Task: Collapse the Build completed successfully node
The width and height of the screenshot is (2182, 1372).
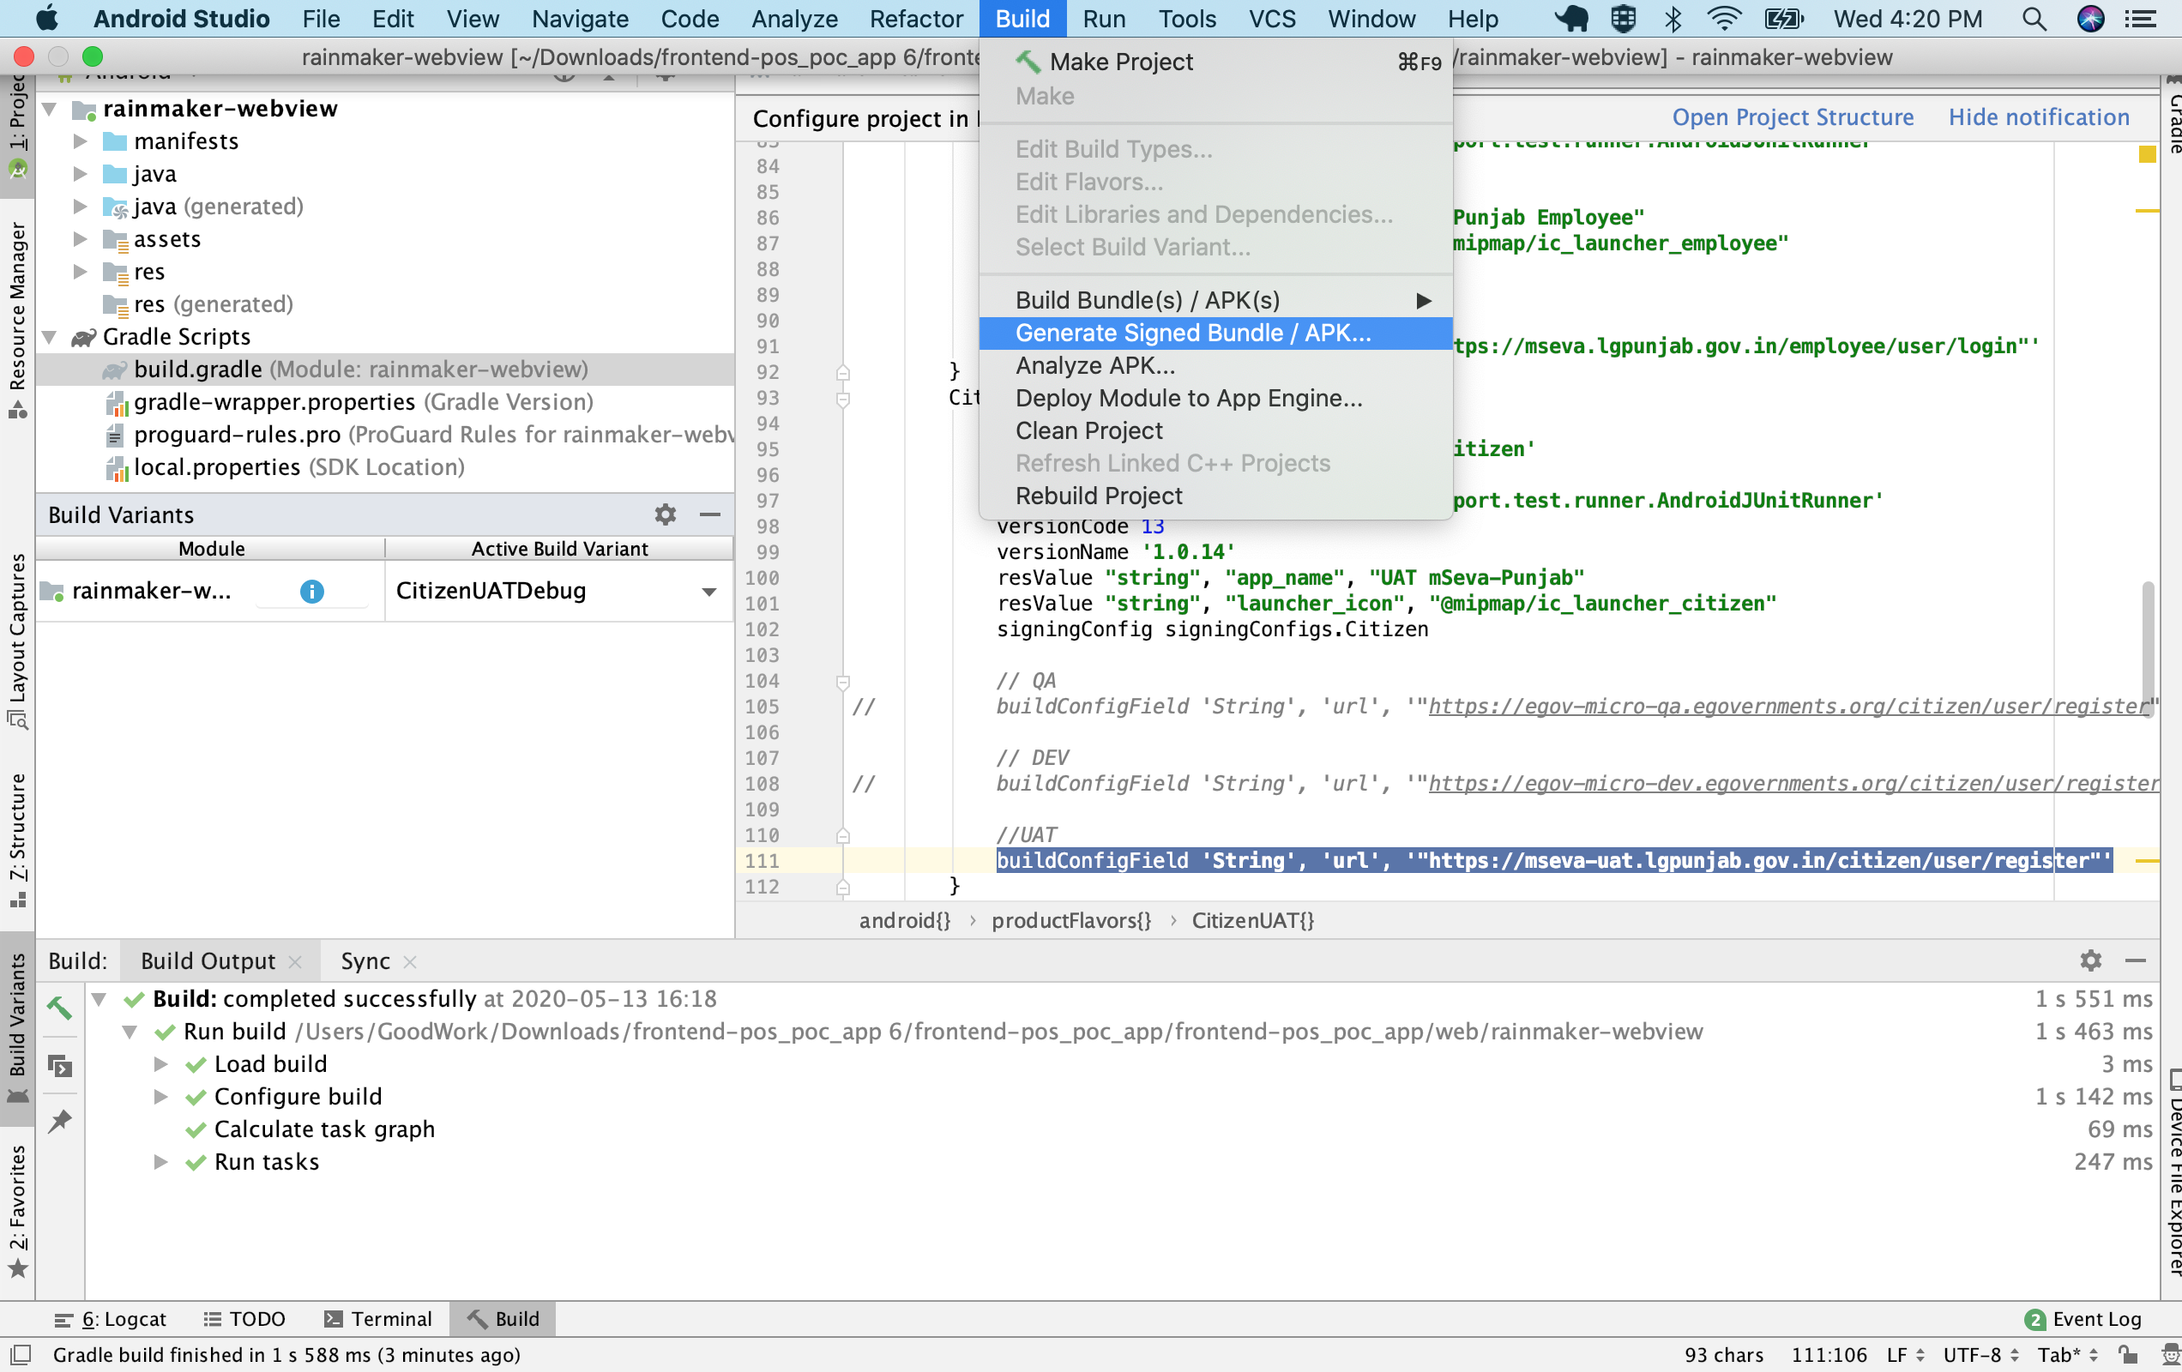Action: [x=99, y=999]
